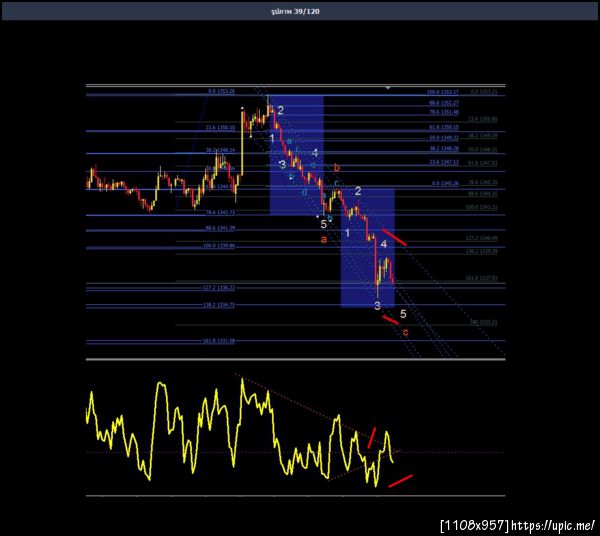This screenshot has width=600, height=536.
Task: Click the Fibonacci label 88.6 1341.39
Action: [x=220, y=228]
